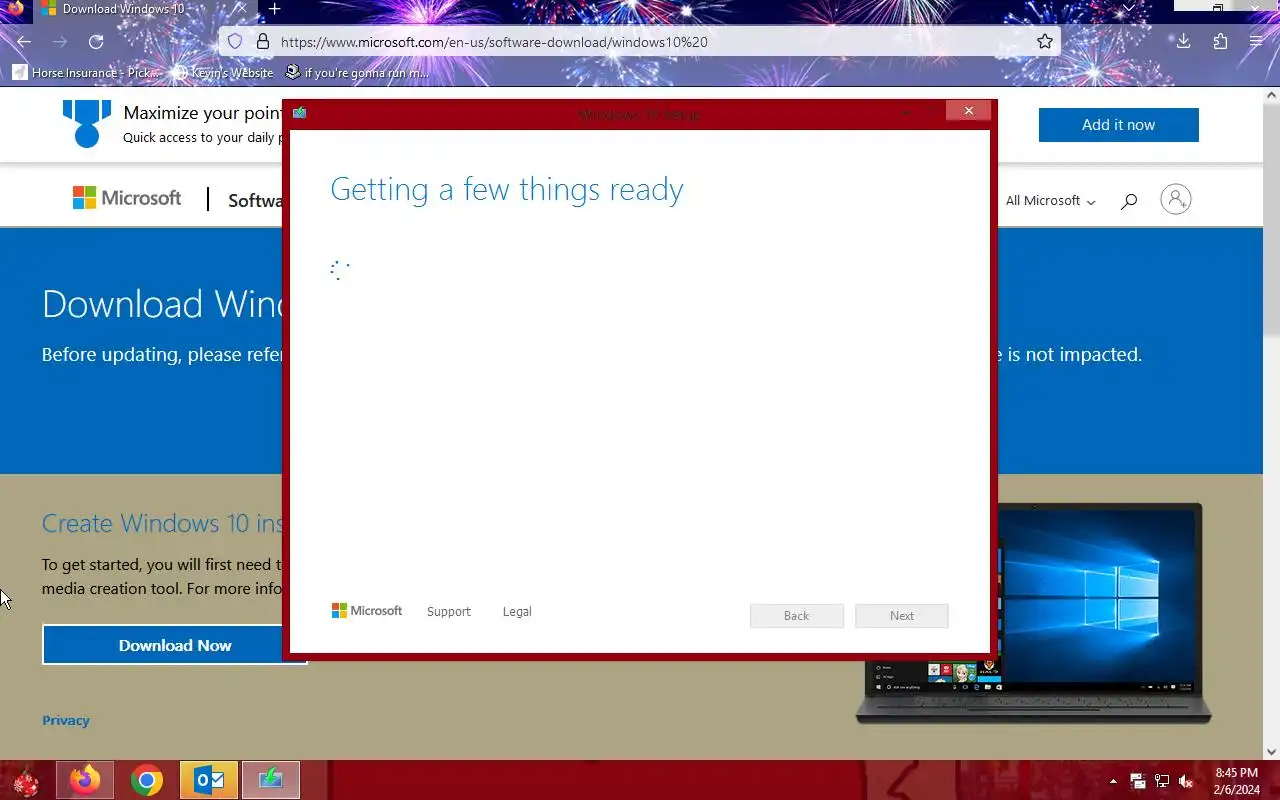List all tabs dropdown arrow in Firefox
This screenshot has width=1280, height=800.
coord(1129,8)
